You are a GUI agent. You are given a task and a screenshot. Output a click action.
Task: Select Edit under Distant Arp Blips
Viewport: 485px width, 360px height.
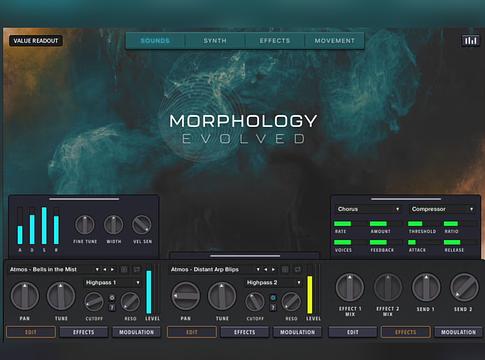pos(192,332)
